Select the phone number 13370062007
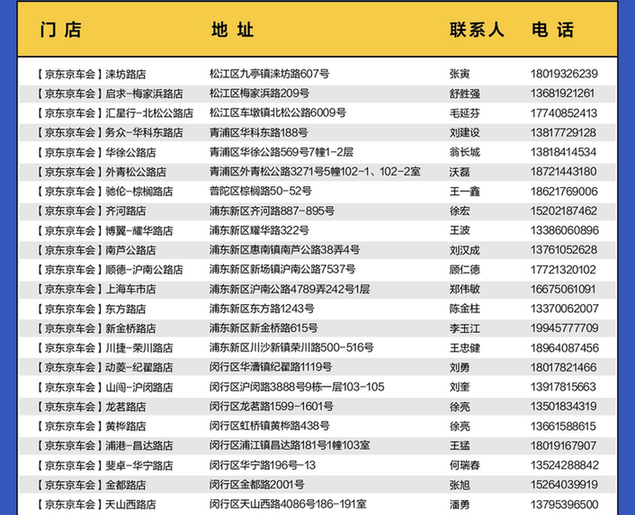Image resolution: width=635 pixels, height=515 pixels. pos(565,309)
